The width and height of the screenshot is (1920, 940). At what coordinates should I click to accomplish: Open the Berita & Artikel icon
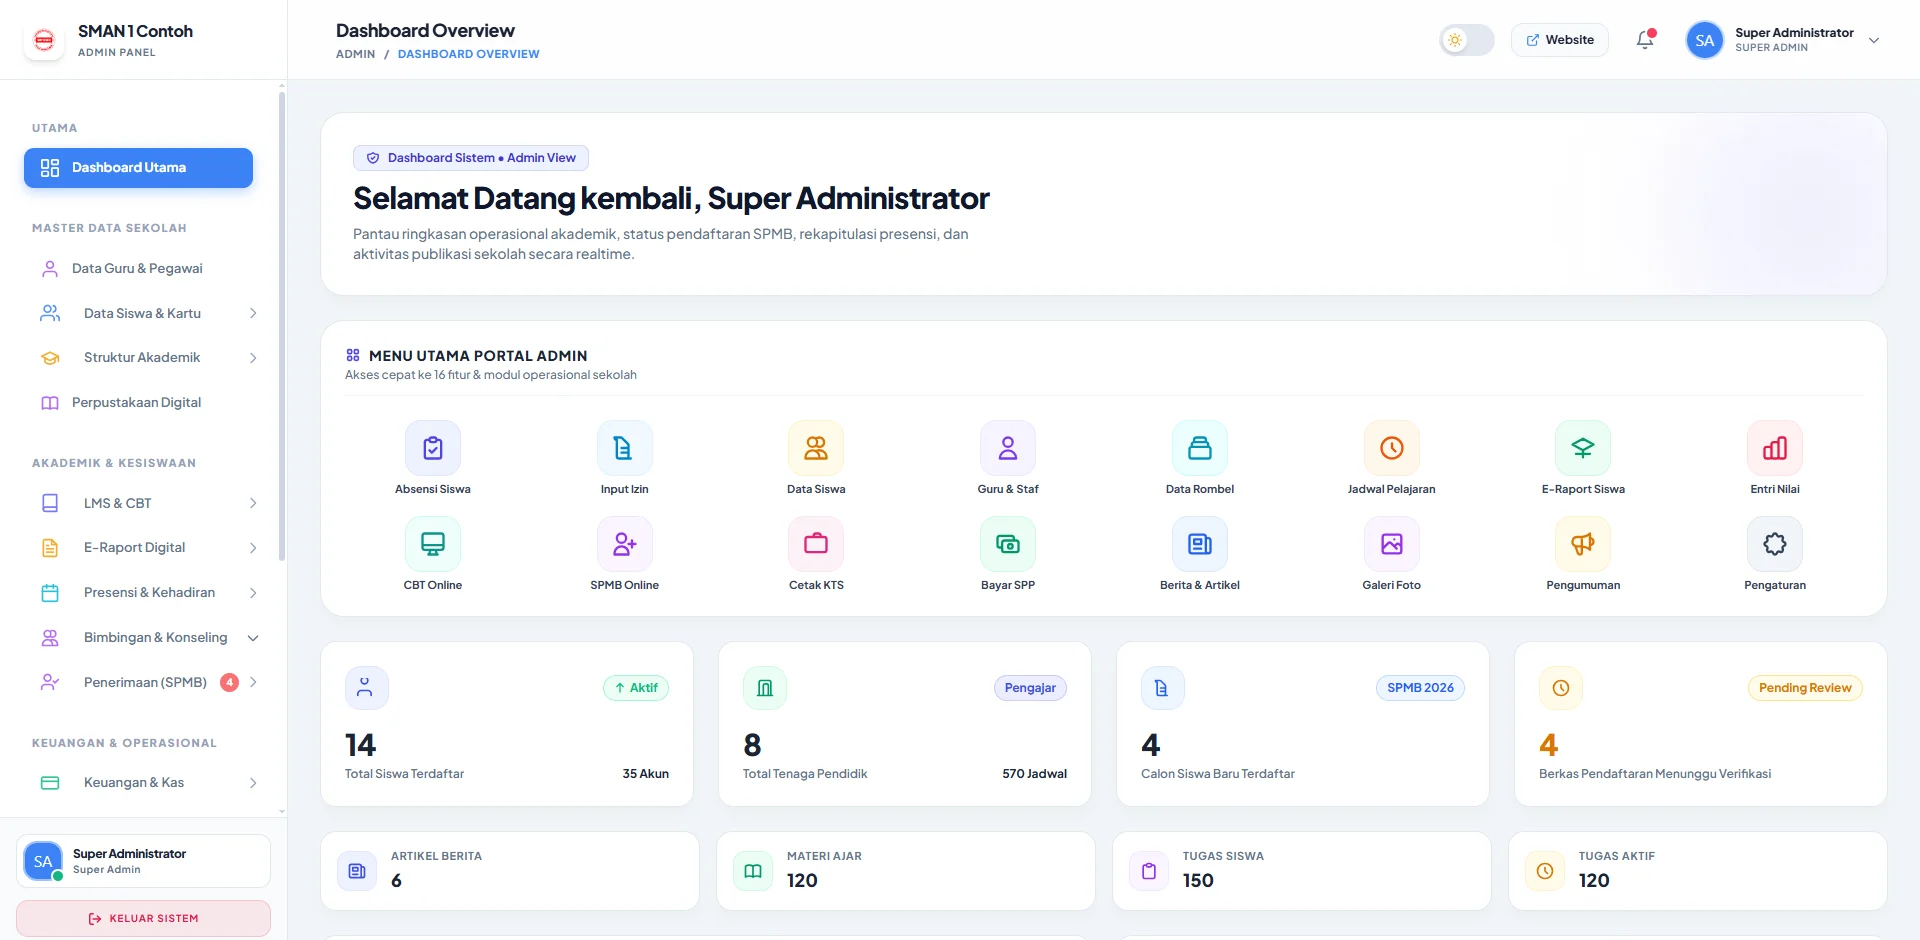pyautogui.click(x=1200, y=544)
